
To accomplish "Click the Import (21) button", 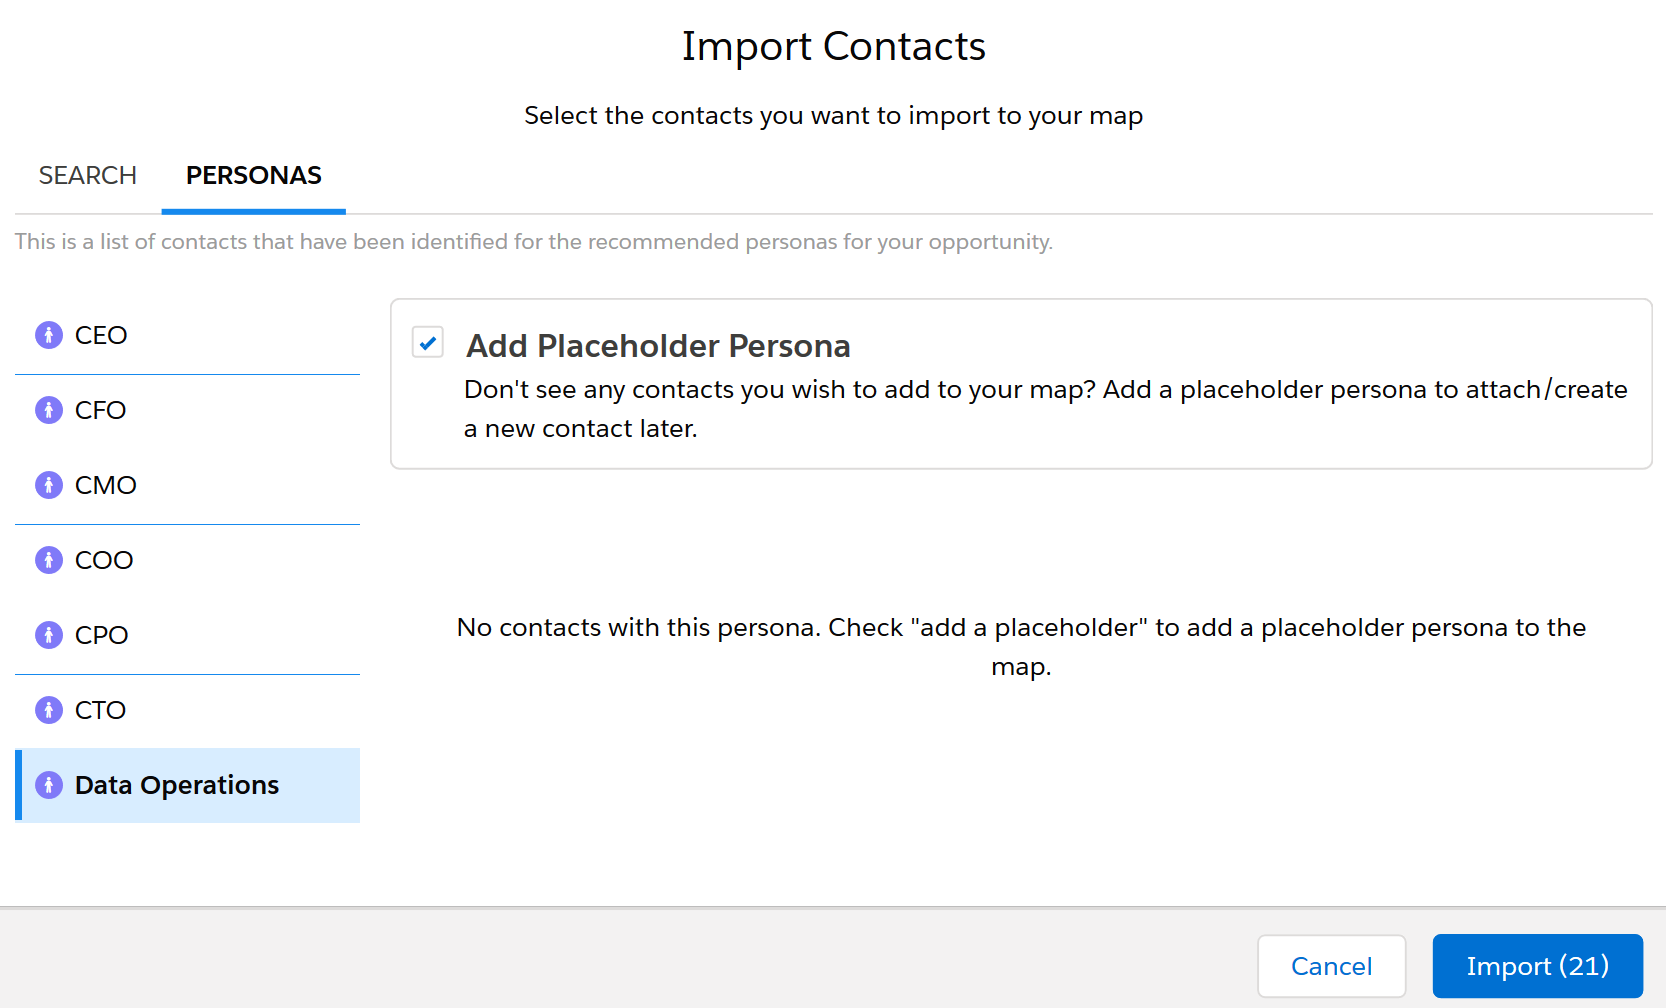I will click(1538, 966).
